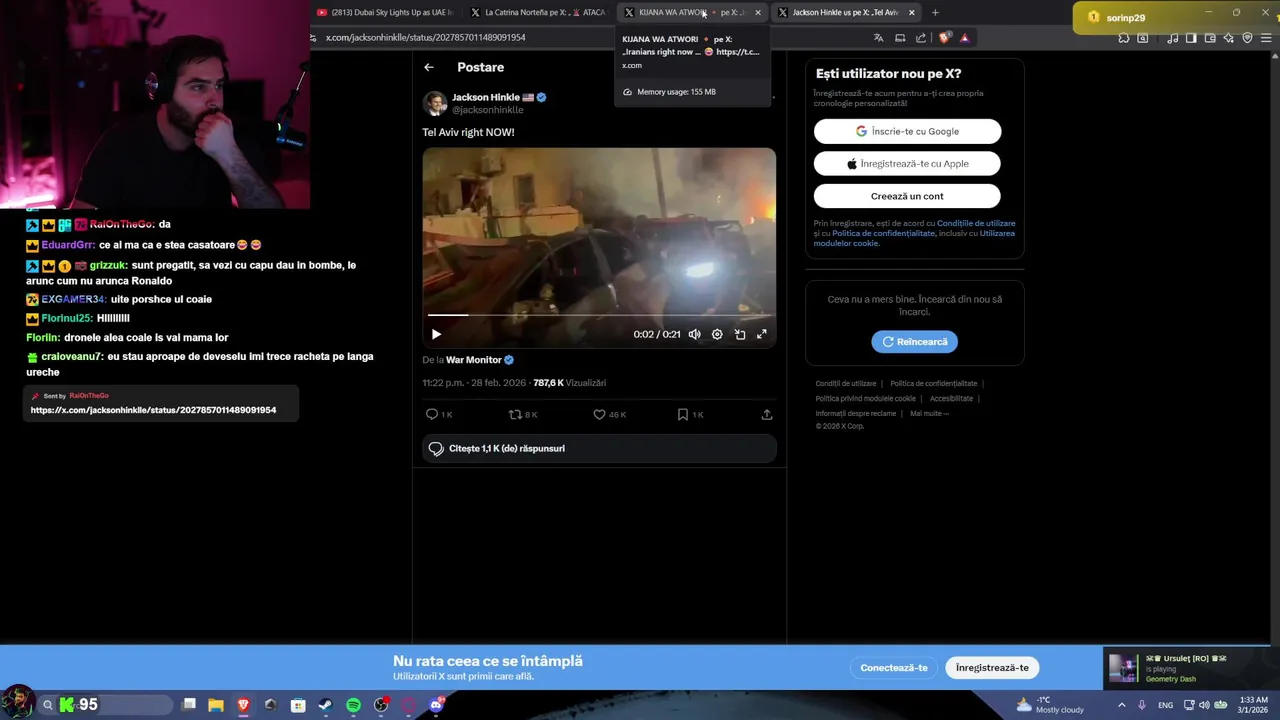Open the Brave VPN shield icon
The height and width of the screenshot is (720, 1280).
[x=1247, y=38]
